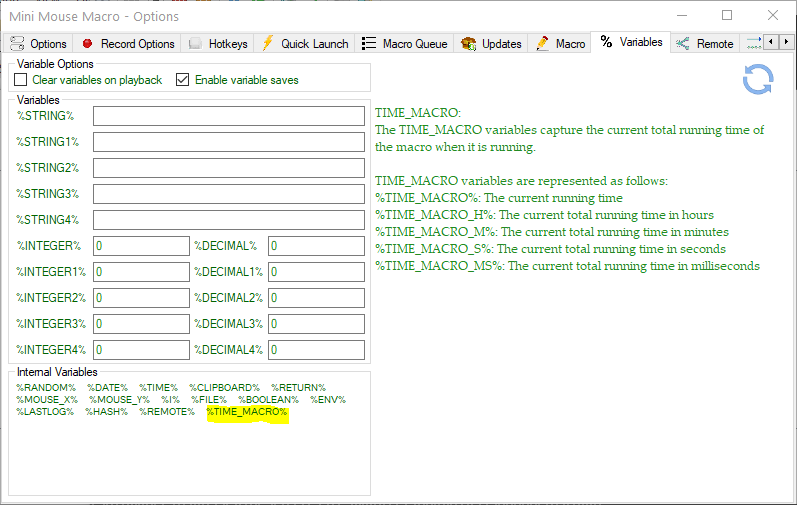This screenshot has width=797, height=505.
Task: Click the %FILE% internal variable
Action: (x=209, y=400)
